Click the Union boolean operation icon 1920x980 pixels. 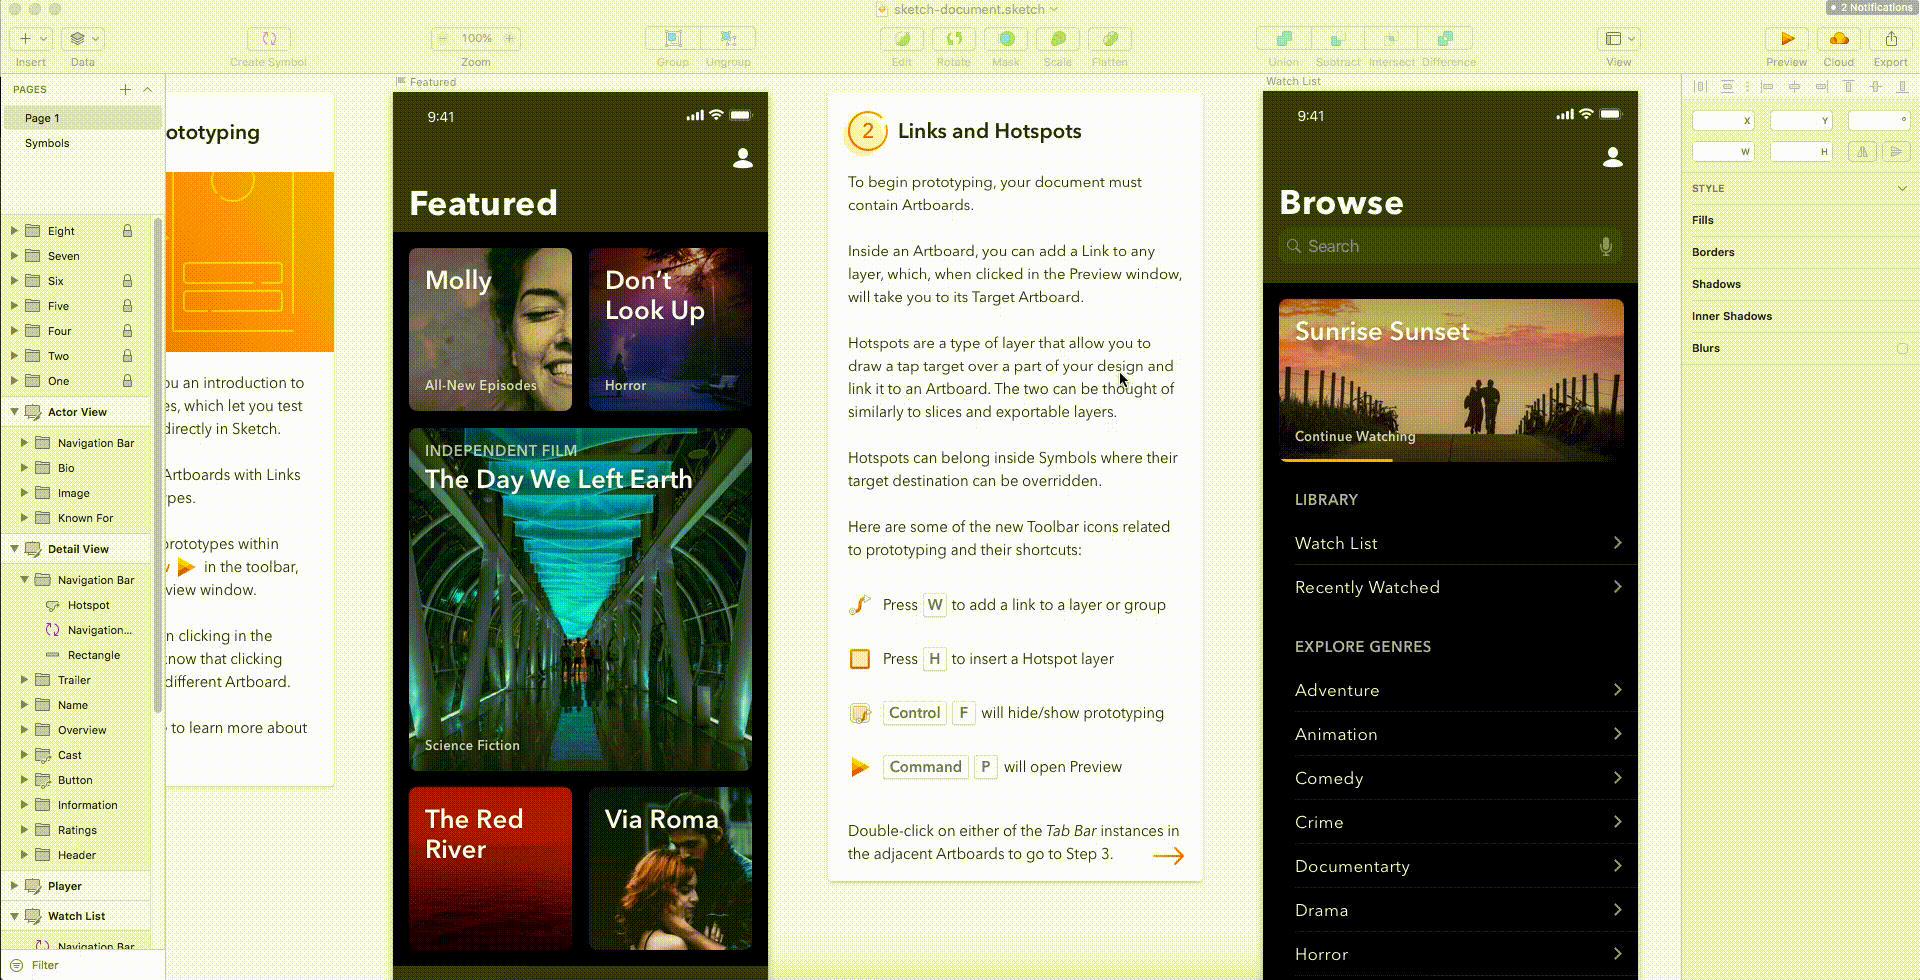click(1283, 39)
